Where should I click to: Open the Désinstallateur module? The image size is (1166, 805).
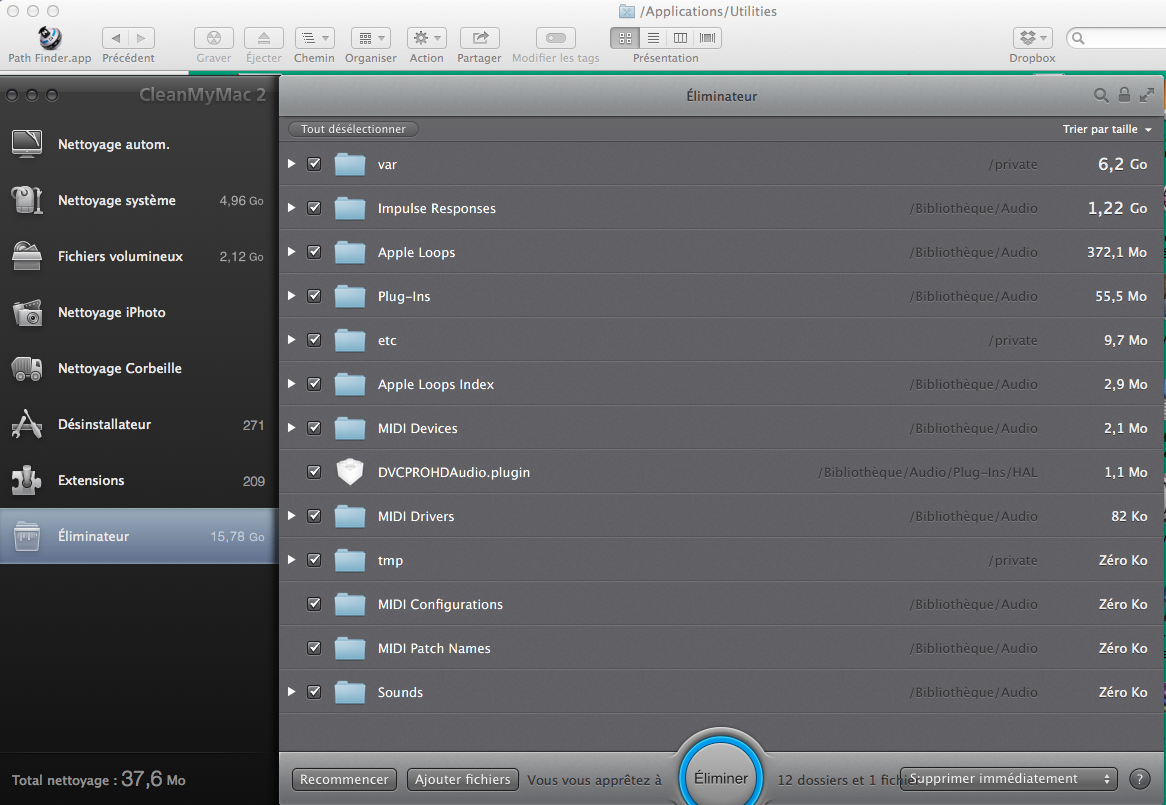pyautogui.click(x=104, y=425)
